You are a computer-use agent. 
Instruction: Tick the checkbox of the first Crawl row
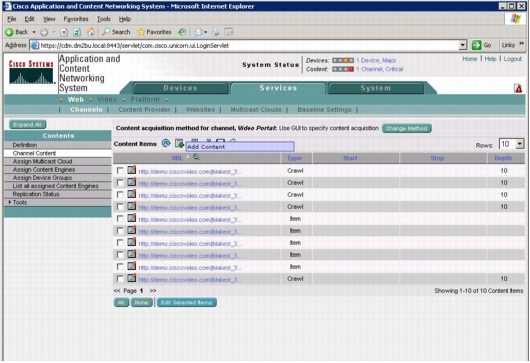120,170
